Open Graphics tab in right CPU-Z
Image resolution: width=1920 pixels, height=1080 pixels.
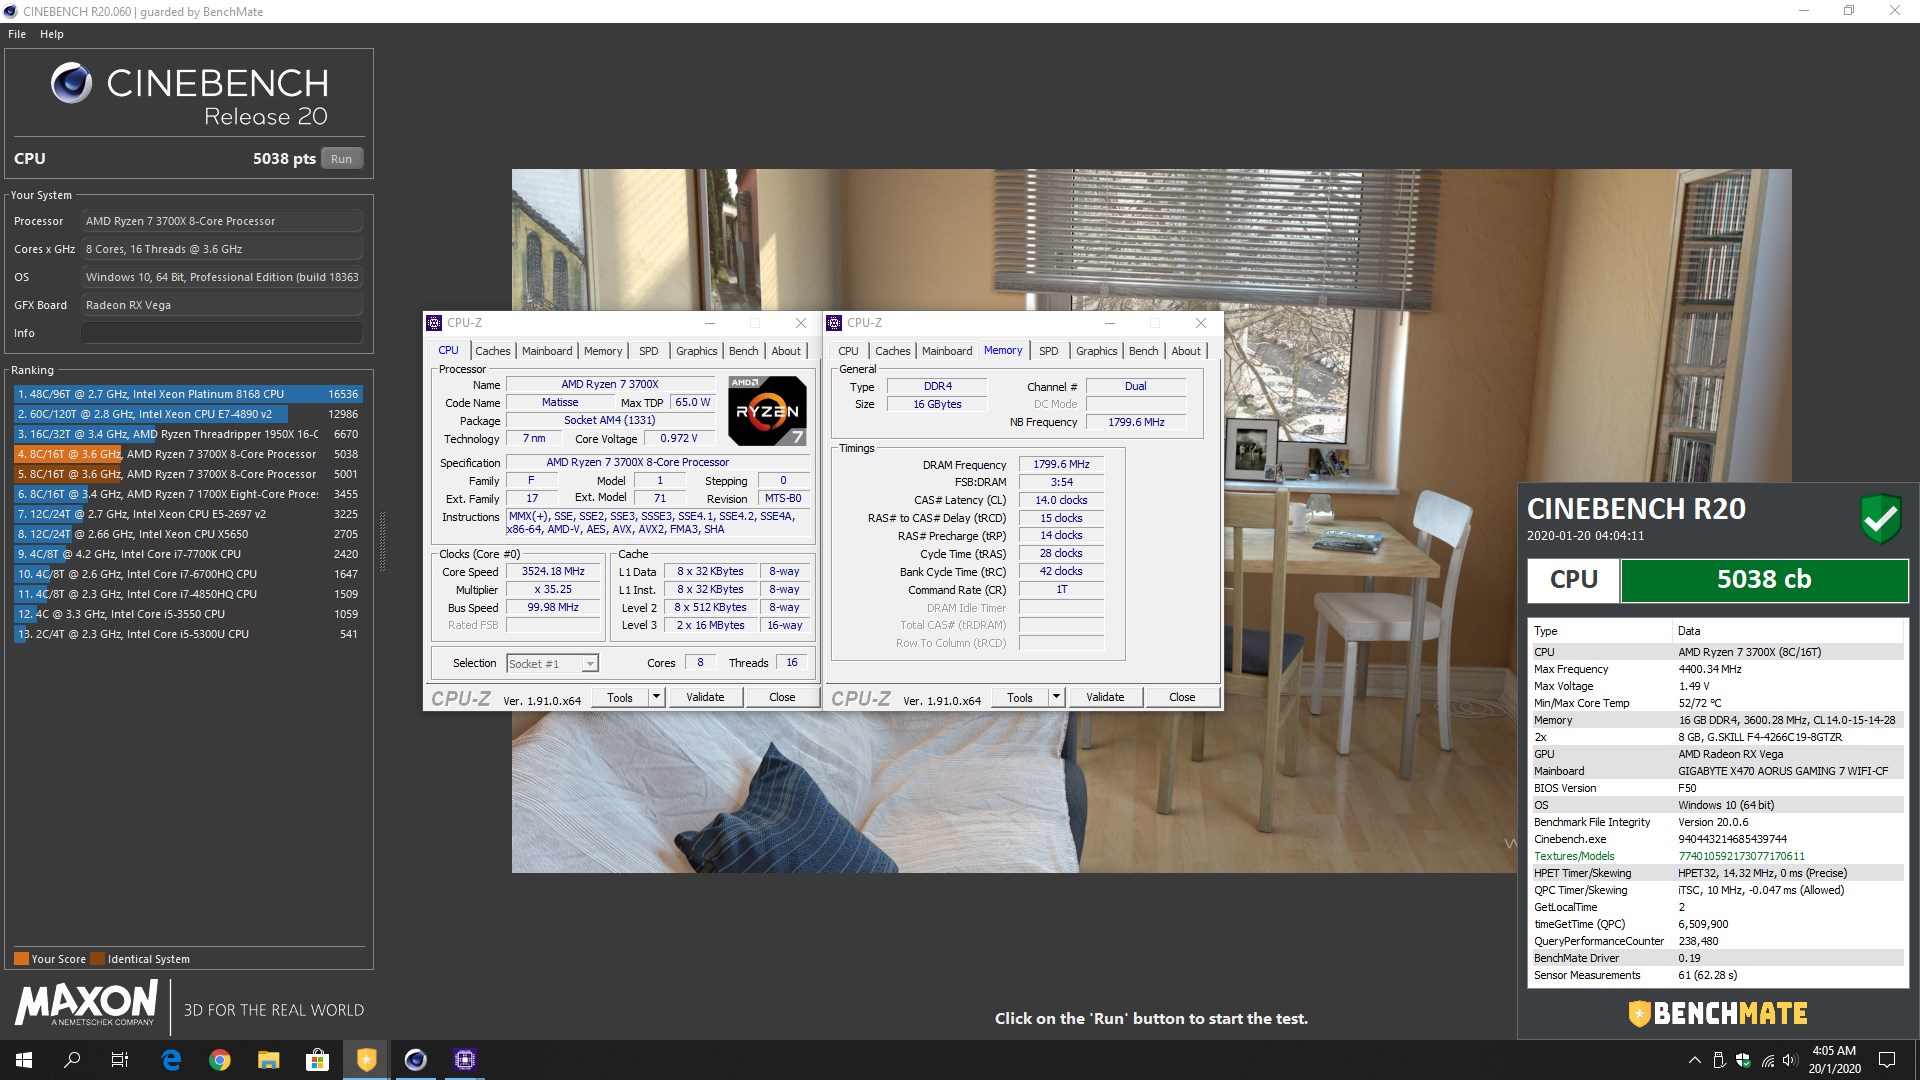tap(1097, 351)
